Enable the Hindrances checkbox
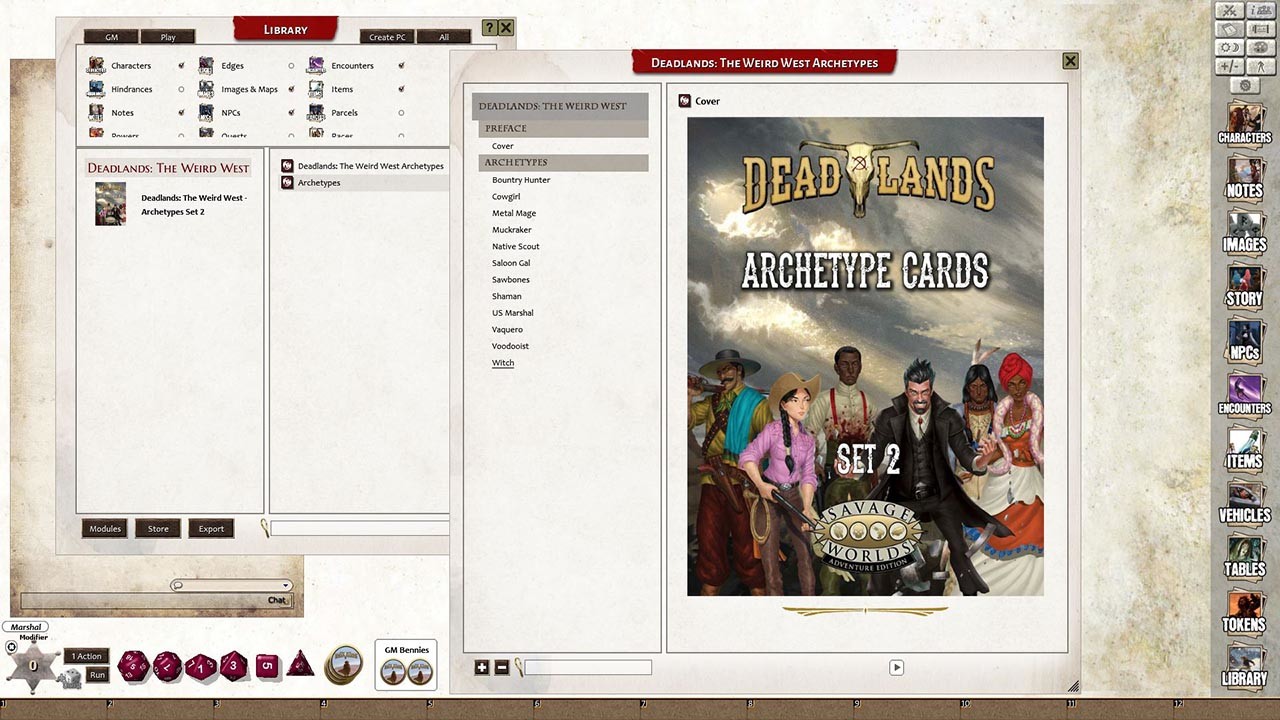Viewport: 1280px width, 720px height. (x=181, y=89)
